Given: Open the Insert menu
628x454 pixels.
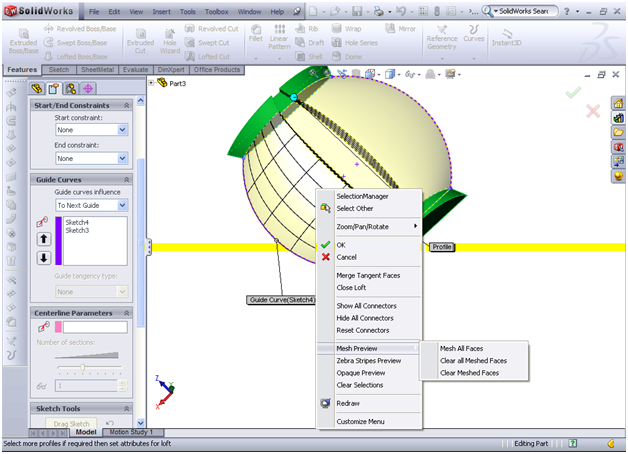Looking at the screenshot, I should (x=161, y=12).
